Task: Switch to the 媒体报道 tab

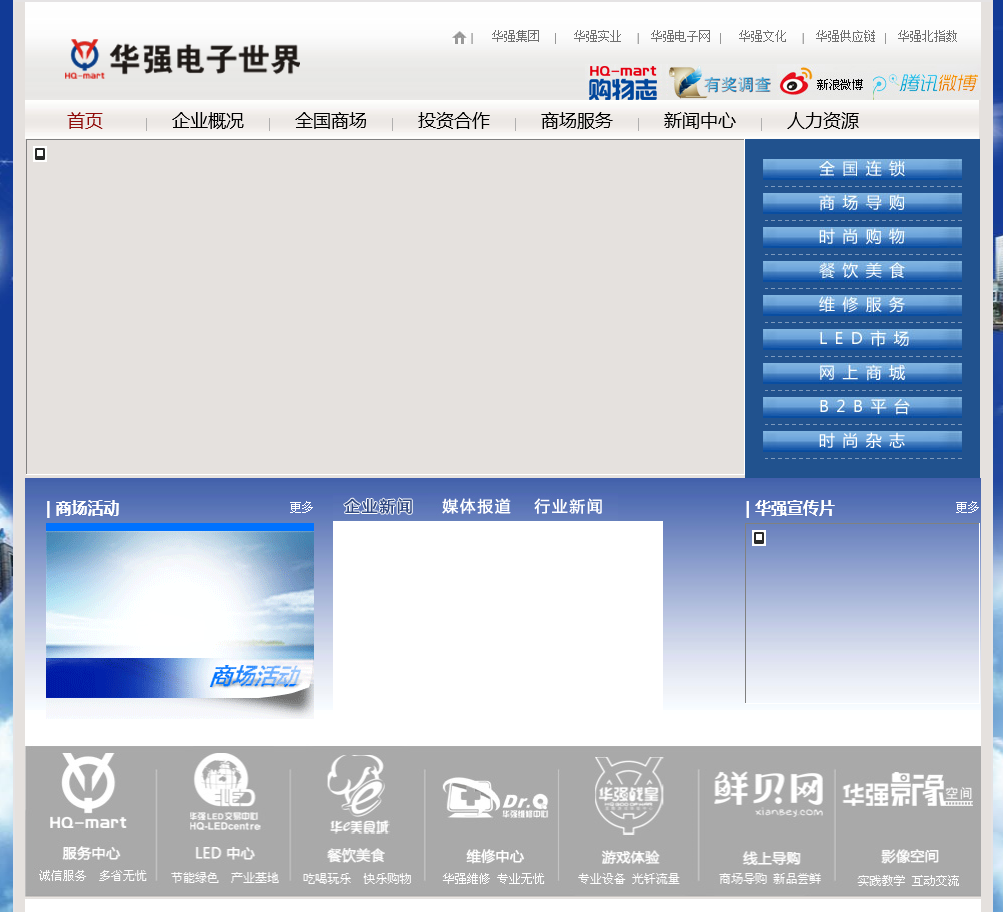Action: tap(476, 507)
